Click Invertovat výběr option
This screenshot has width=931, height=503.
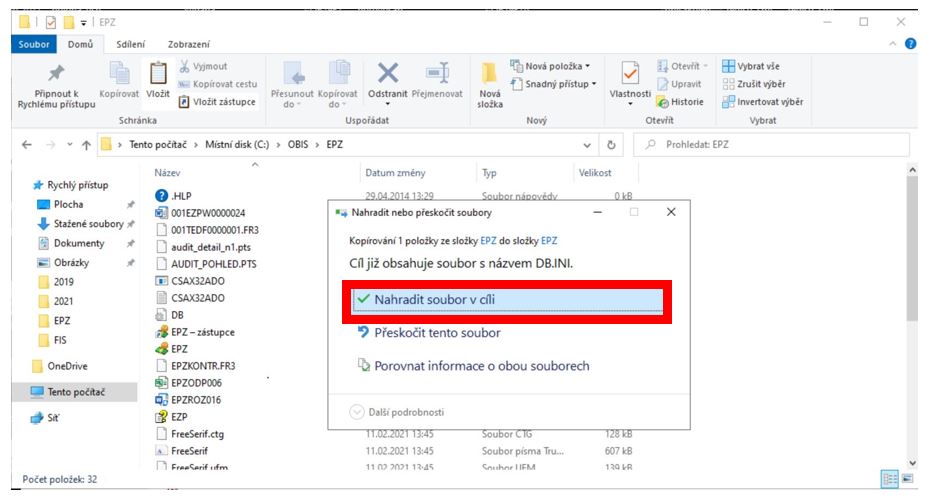[x=764, y=101]
